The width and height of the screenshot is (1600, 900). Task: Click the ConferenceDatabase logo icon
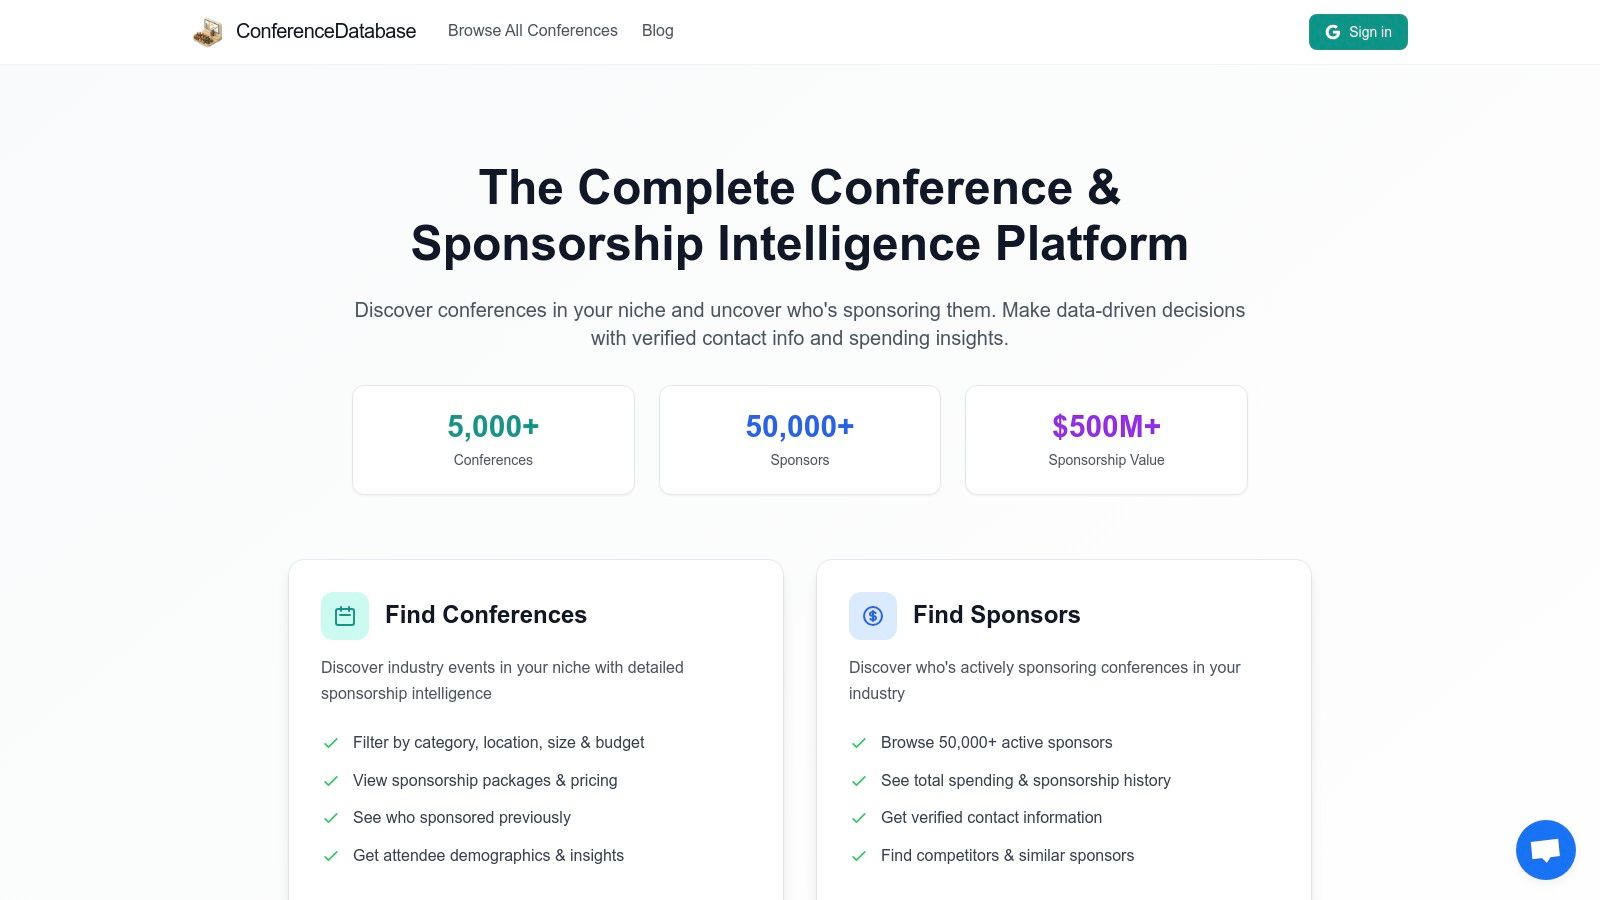pos(208,31)
